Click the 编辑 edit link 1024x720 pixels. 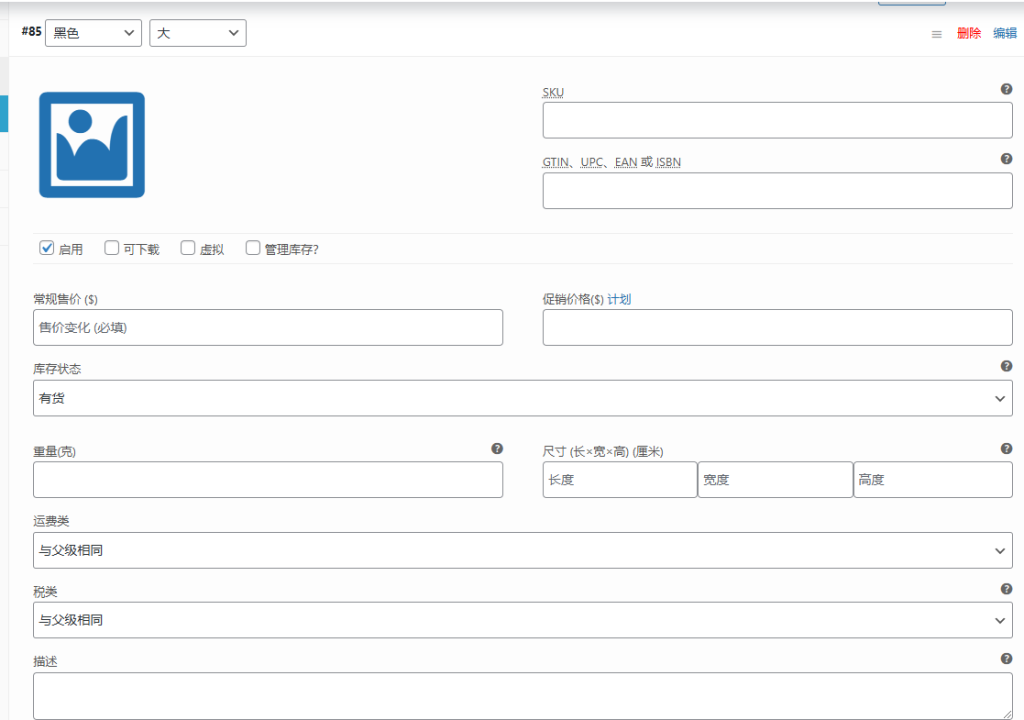[1003, 33]
